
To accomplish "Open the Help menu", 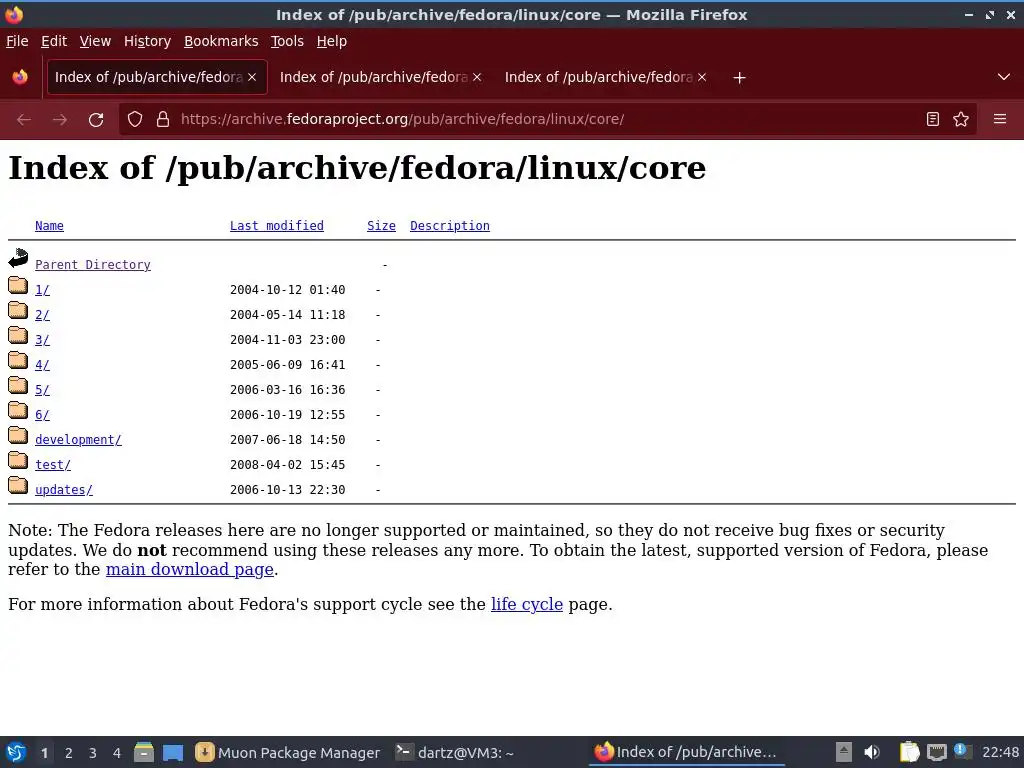I will (x=332, y=41).
